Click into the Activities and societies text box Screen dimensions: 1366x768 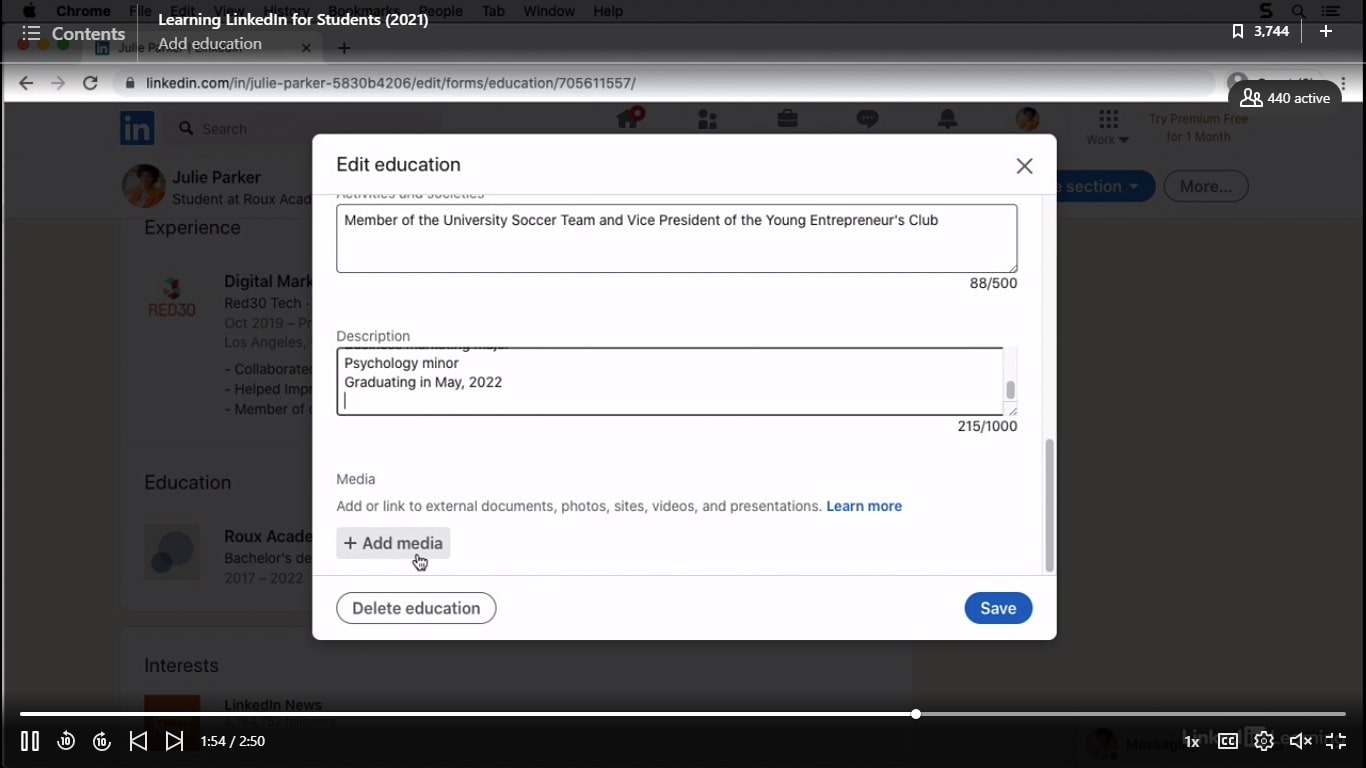676,238
